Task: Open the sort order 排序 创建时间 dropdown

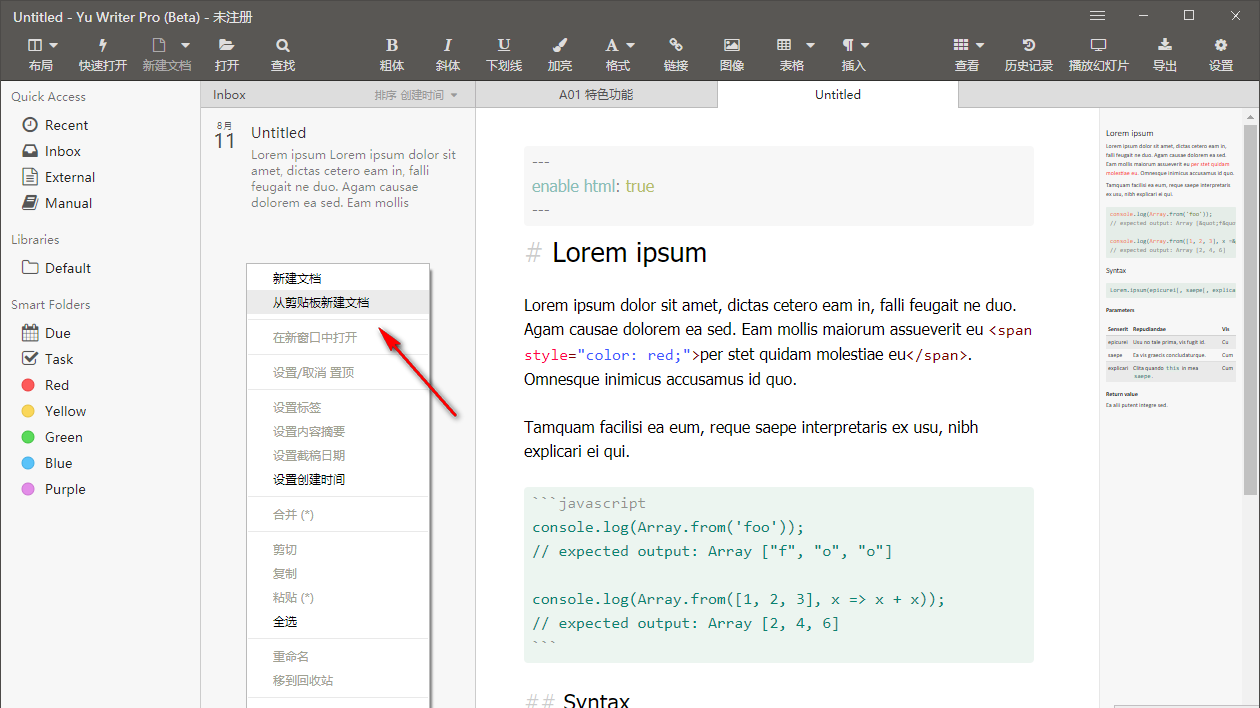Action: 416,95
